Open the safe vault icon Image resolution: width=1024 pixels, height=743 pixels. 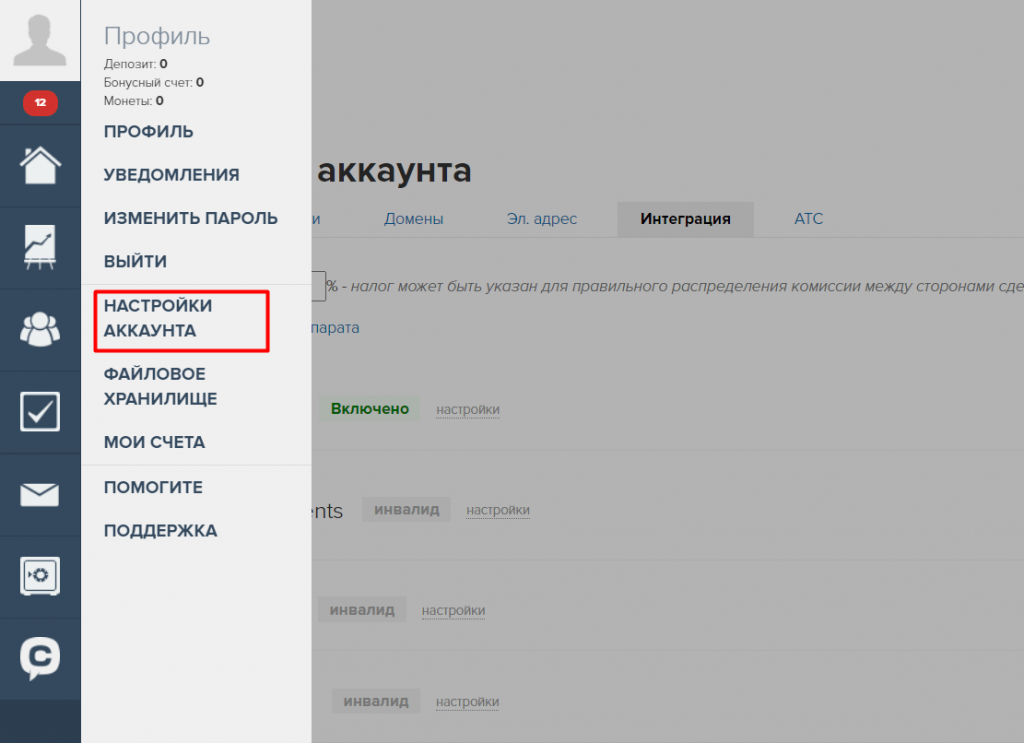pos(40,576)
